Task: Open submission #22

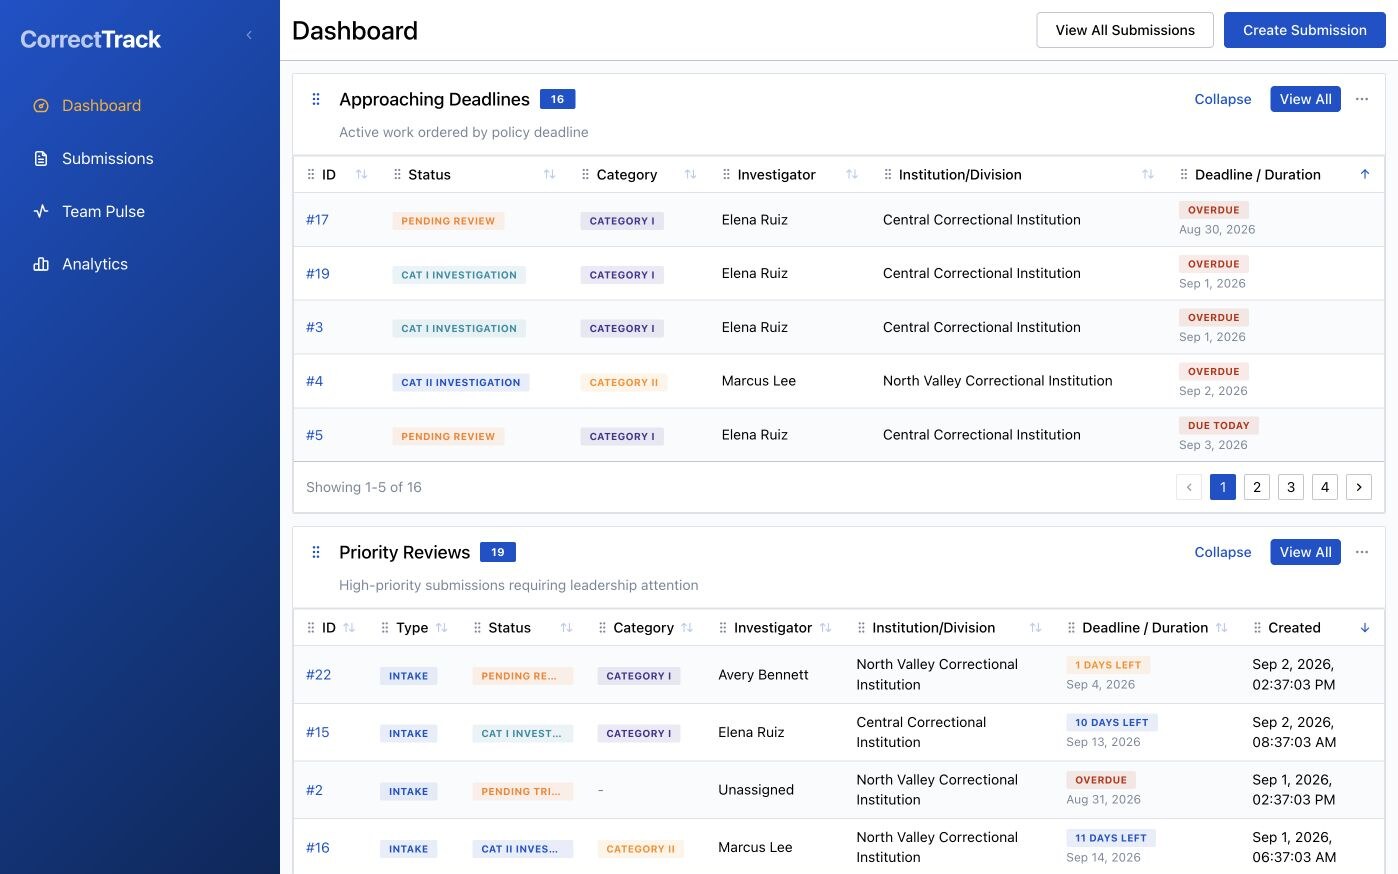Action: pos(318,675)
